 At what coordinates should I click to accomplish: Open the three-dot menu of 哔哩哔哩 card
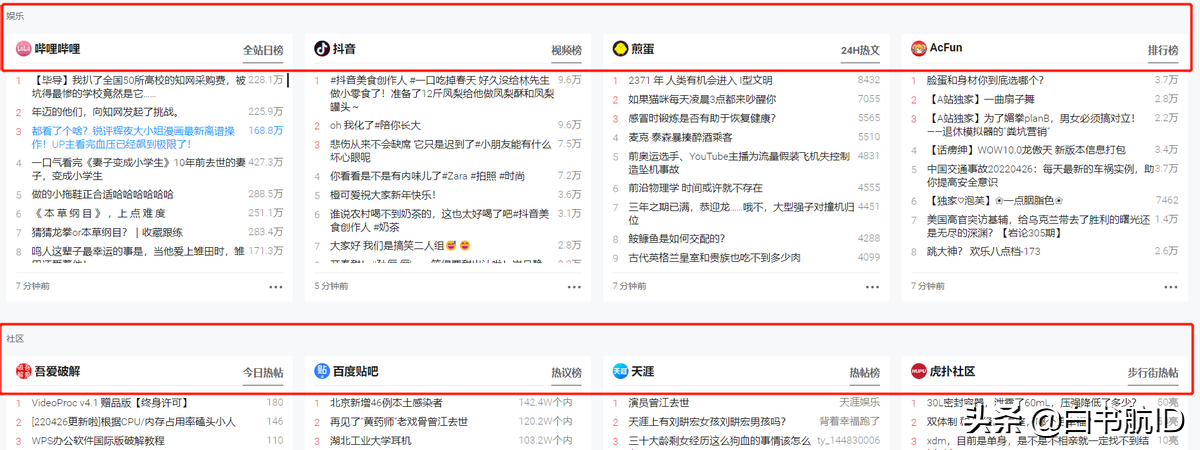pyautogui.click(x=276, y=286)
